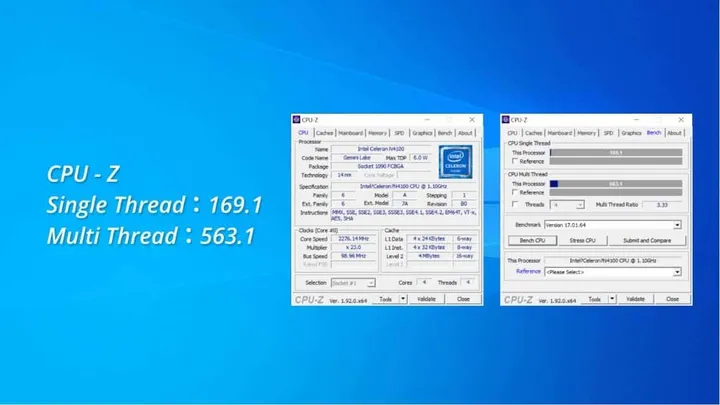Click the Core Speed value field
This screenshot has height=405, width=720.
[354, 239]
